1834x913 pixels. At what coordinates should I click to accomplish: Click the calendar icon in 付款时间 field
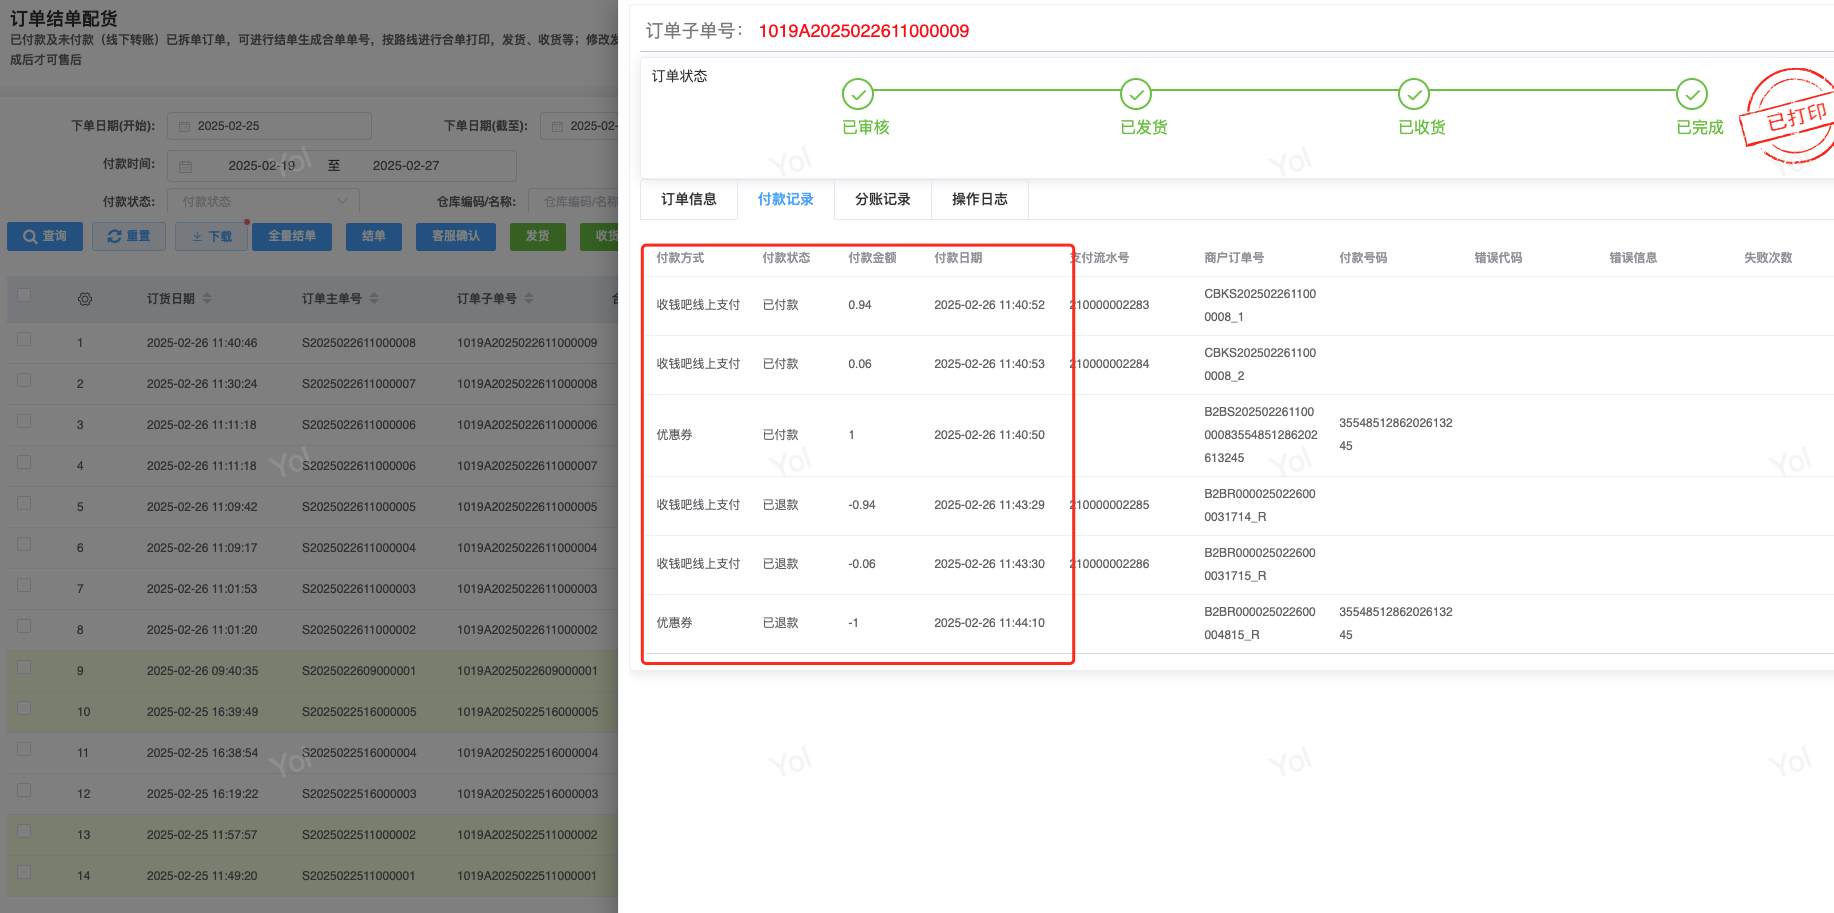click(186, 166)
